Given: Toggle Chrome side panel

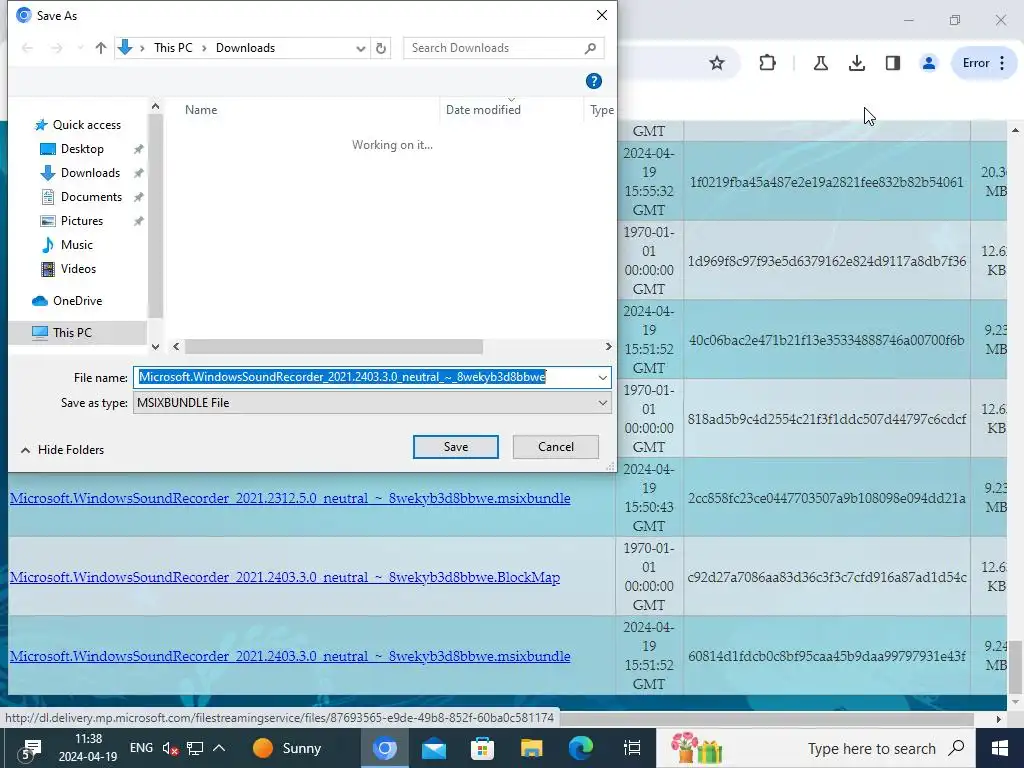Looking at the screenshot, I should [893, 63].
